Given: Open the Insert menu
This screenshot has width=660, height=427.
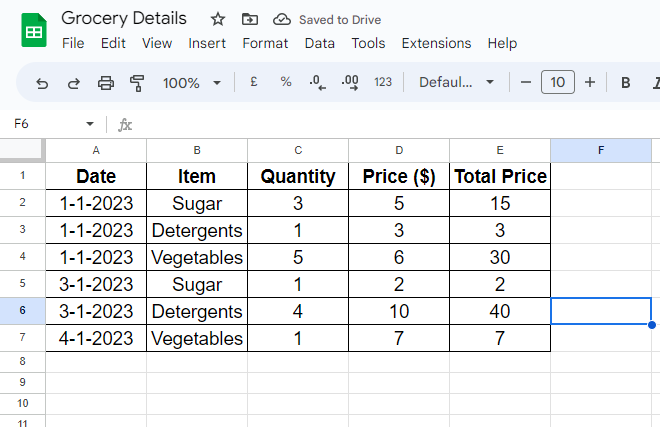Looking at the screenshot, I should (x=207, y=43).
